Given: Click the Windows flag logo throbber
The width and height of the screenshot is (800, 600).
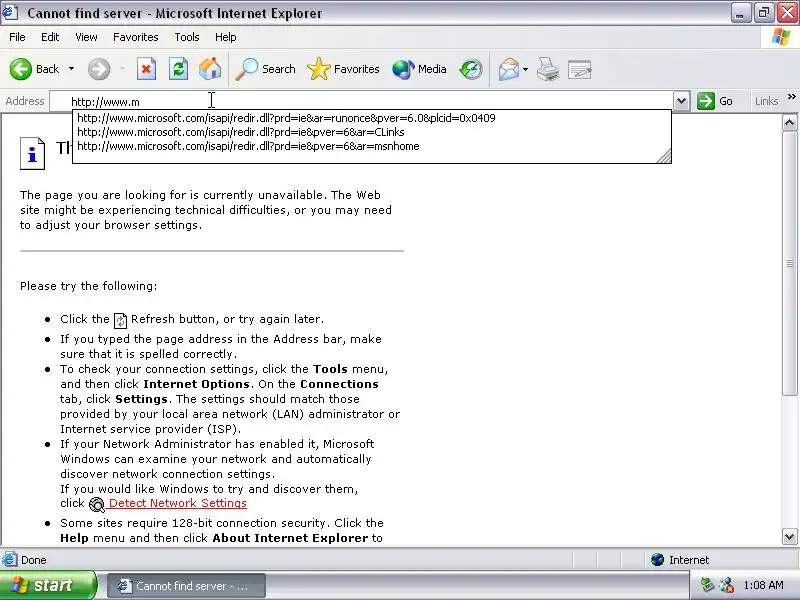Looking at the screenshot, I should [x=781, y=37].
